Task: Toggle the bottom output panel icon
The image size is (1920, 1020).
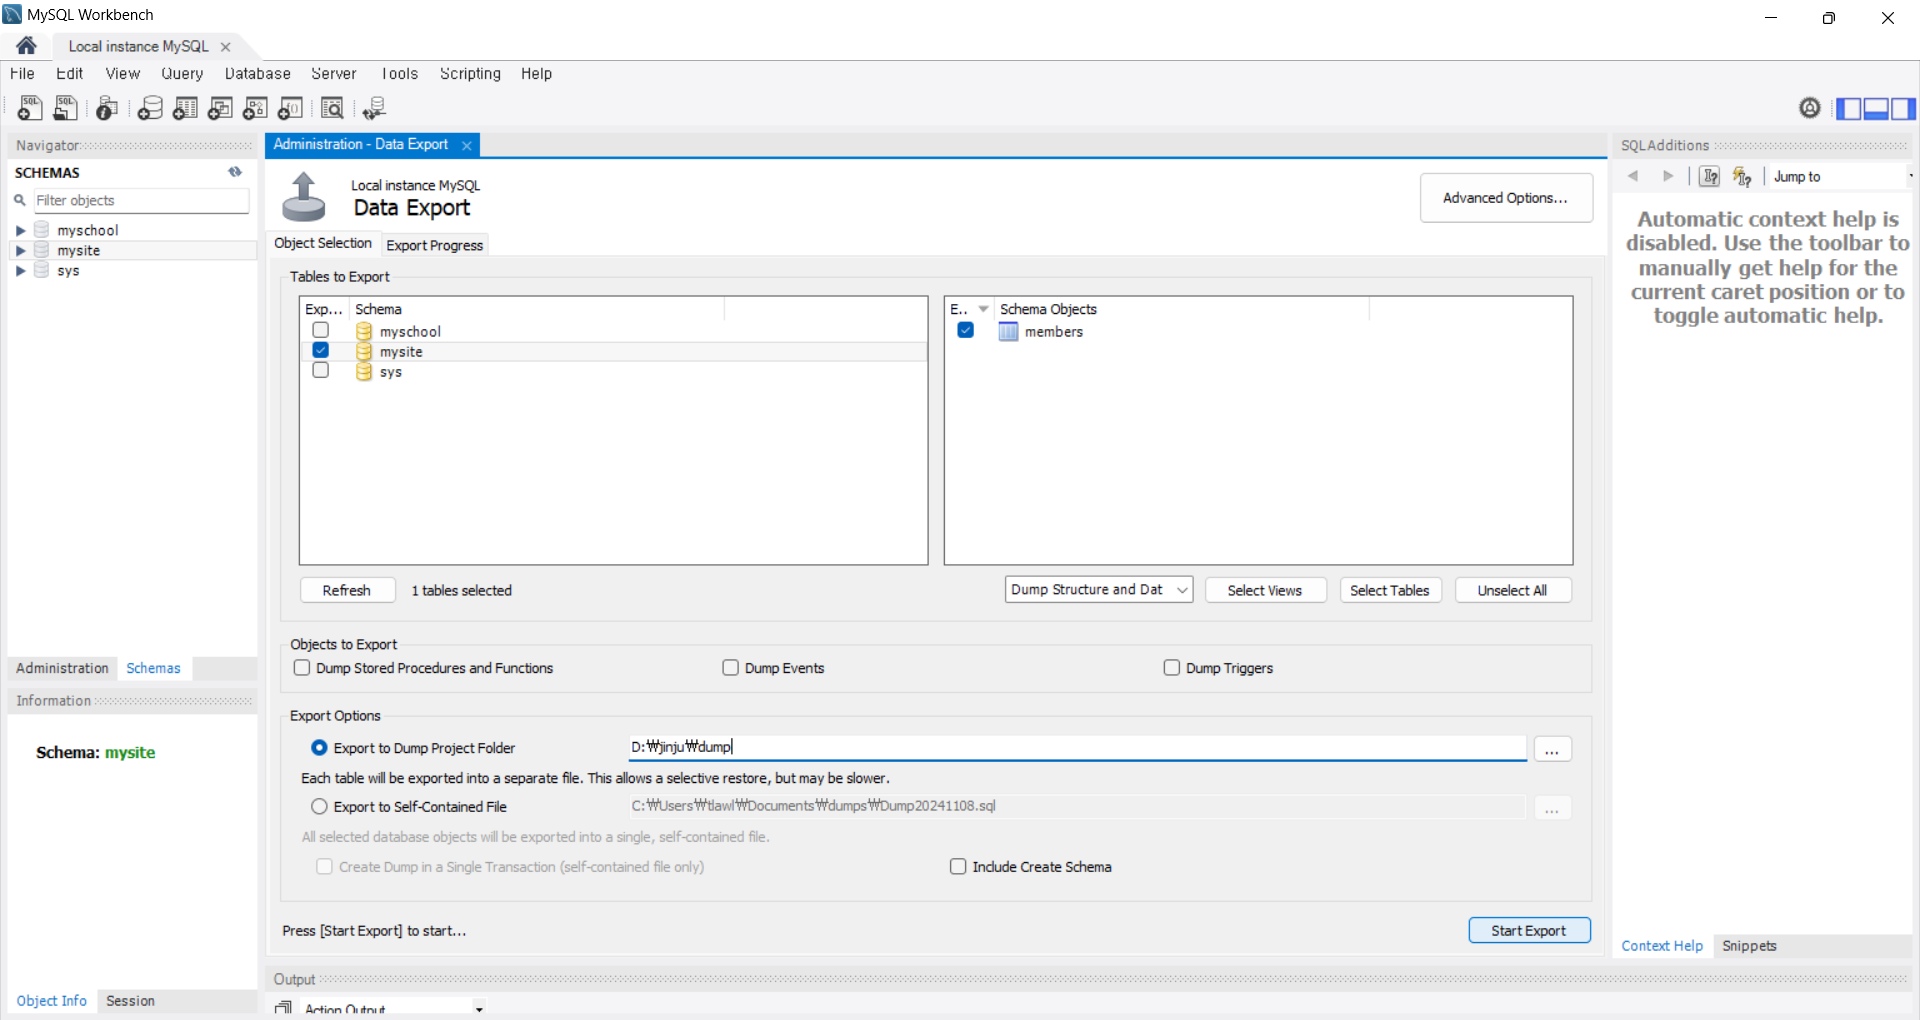Action: [x=1876, y=108]
